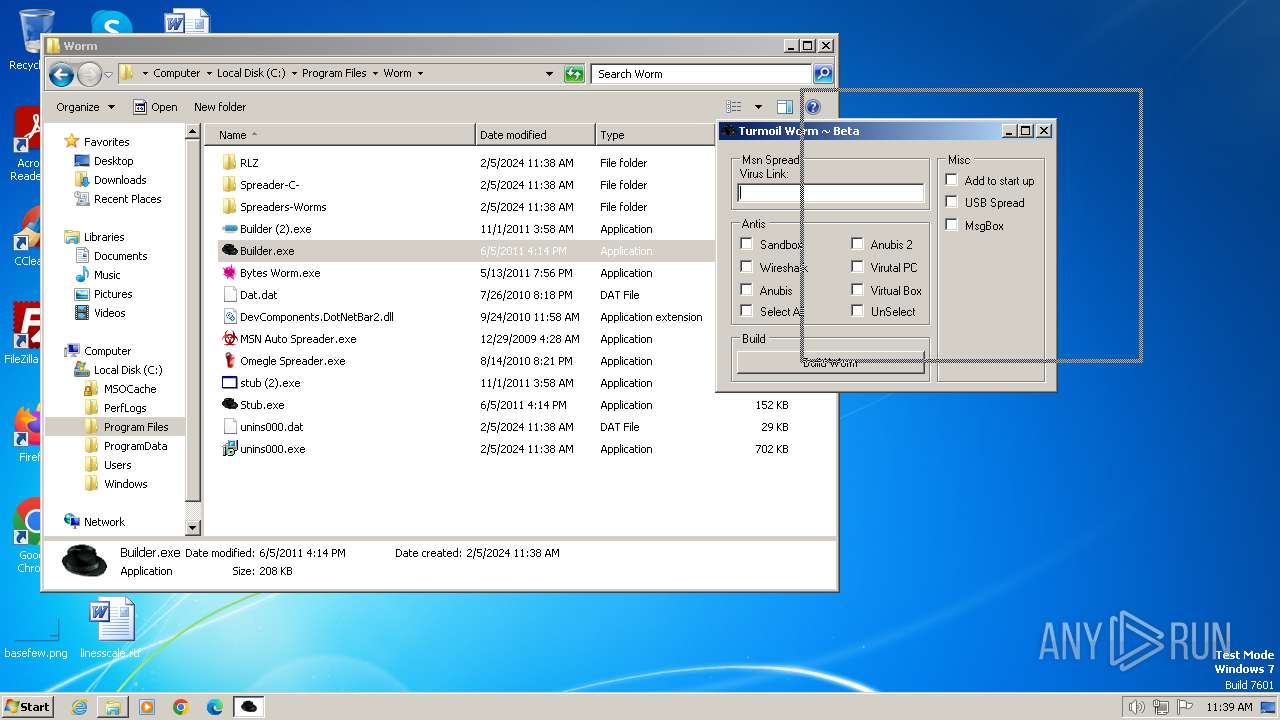This screenshot has height=720, width=1280.
Task: Select the Spreader-C- folder icon
Action: [x=229, y=185]
